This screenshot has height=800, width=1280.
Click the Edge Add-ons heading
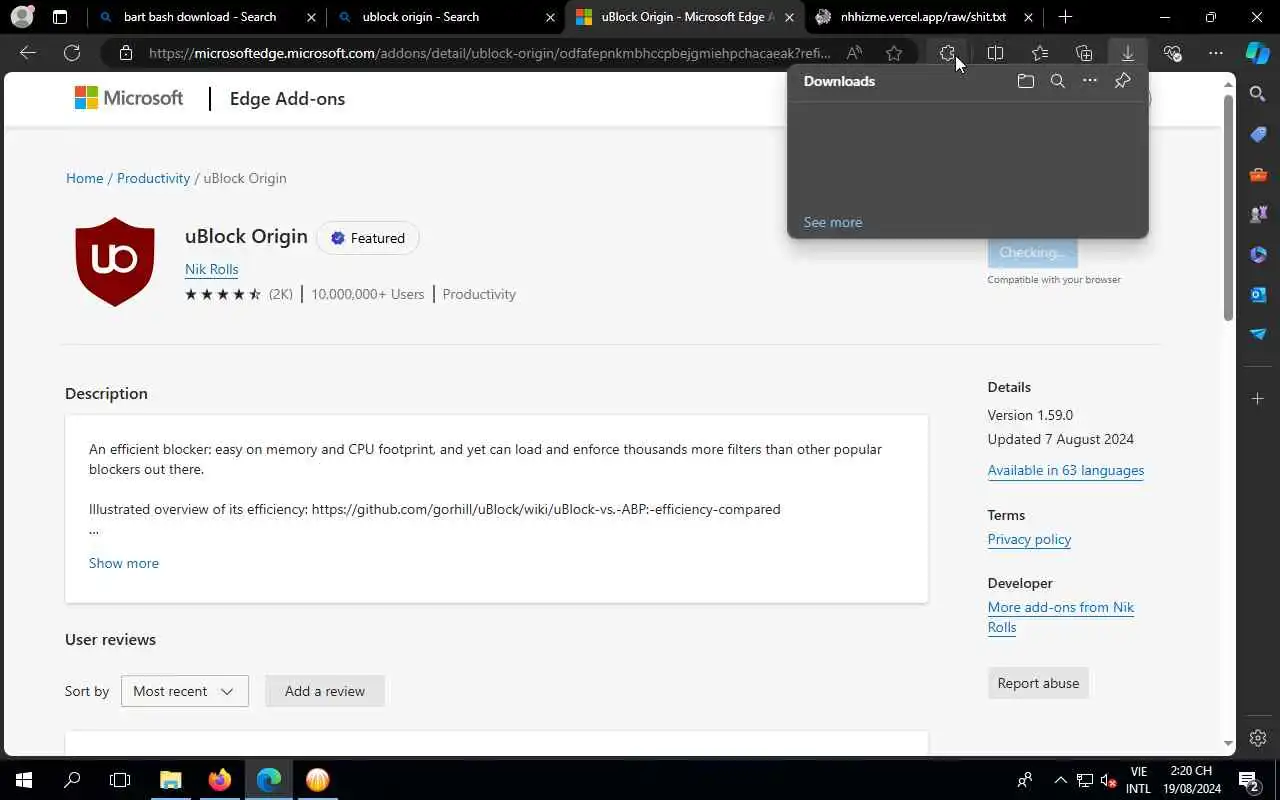(x=287, y=98)
